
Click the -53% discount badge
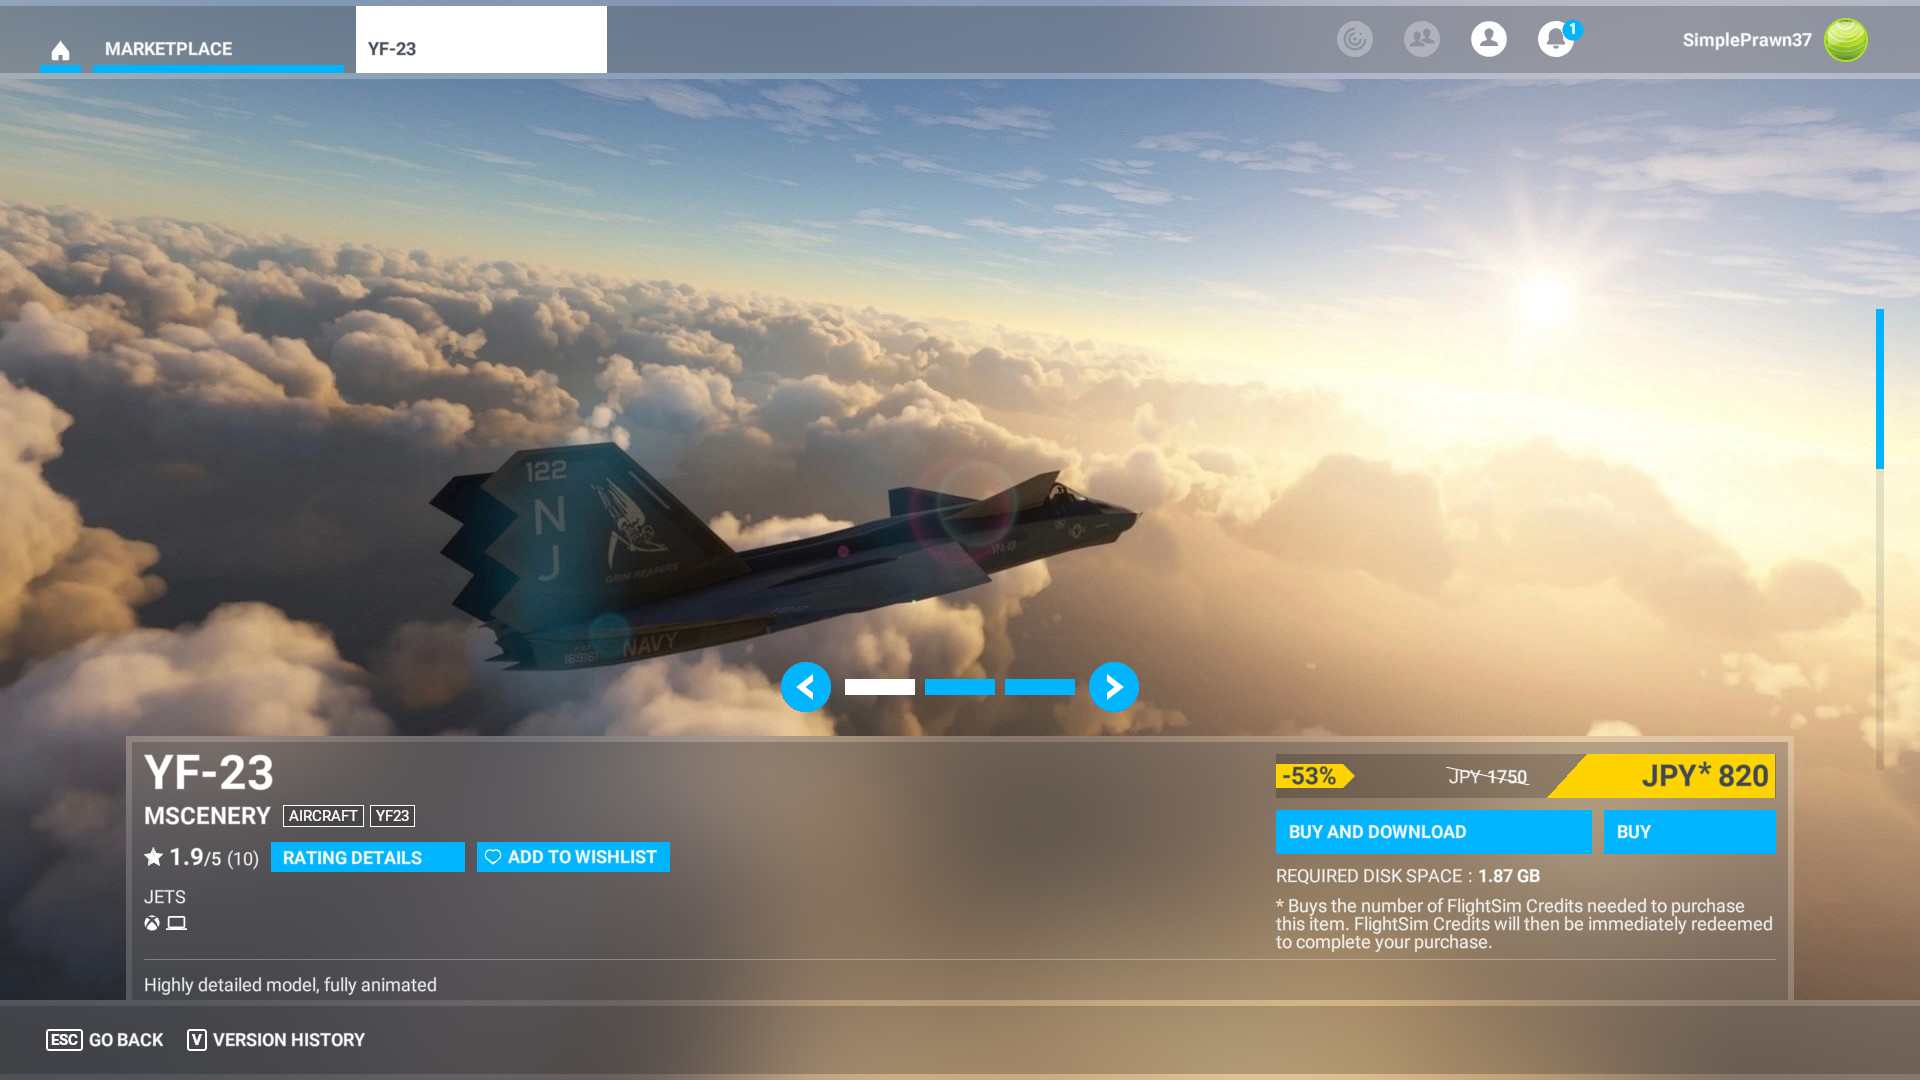click(1314, 776)
